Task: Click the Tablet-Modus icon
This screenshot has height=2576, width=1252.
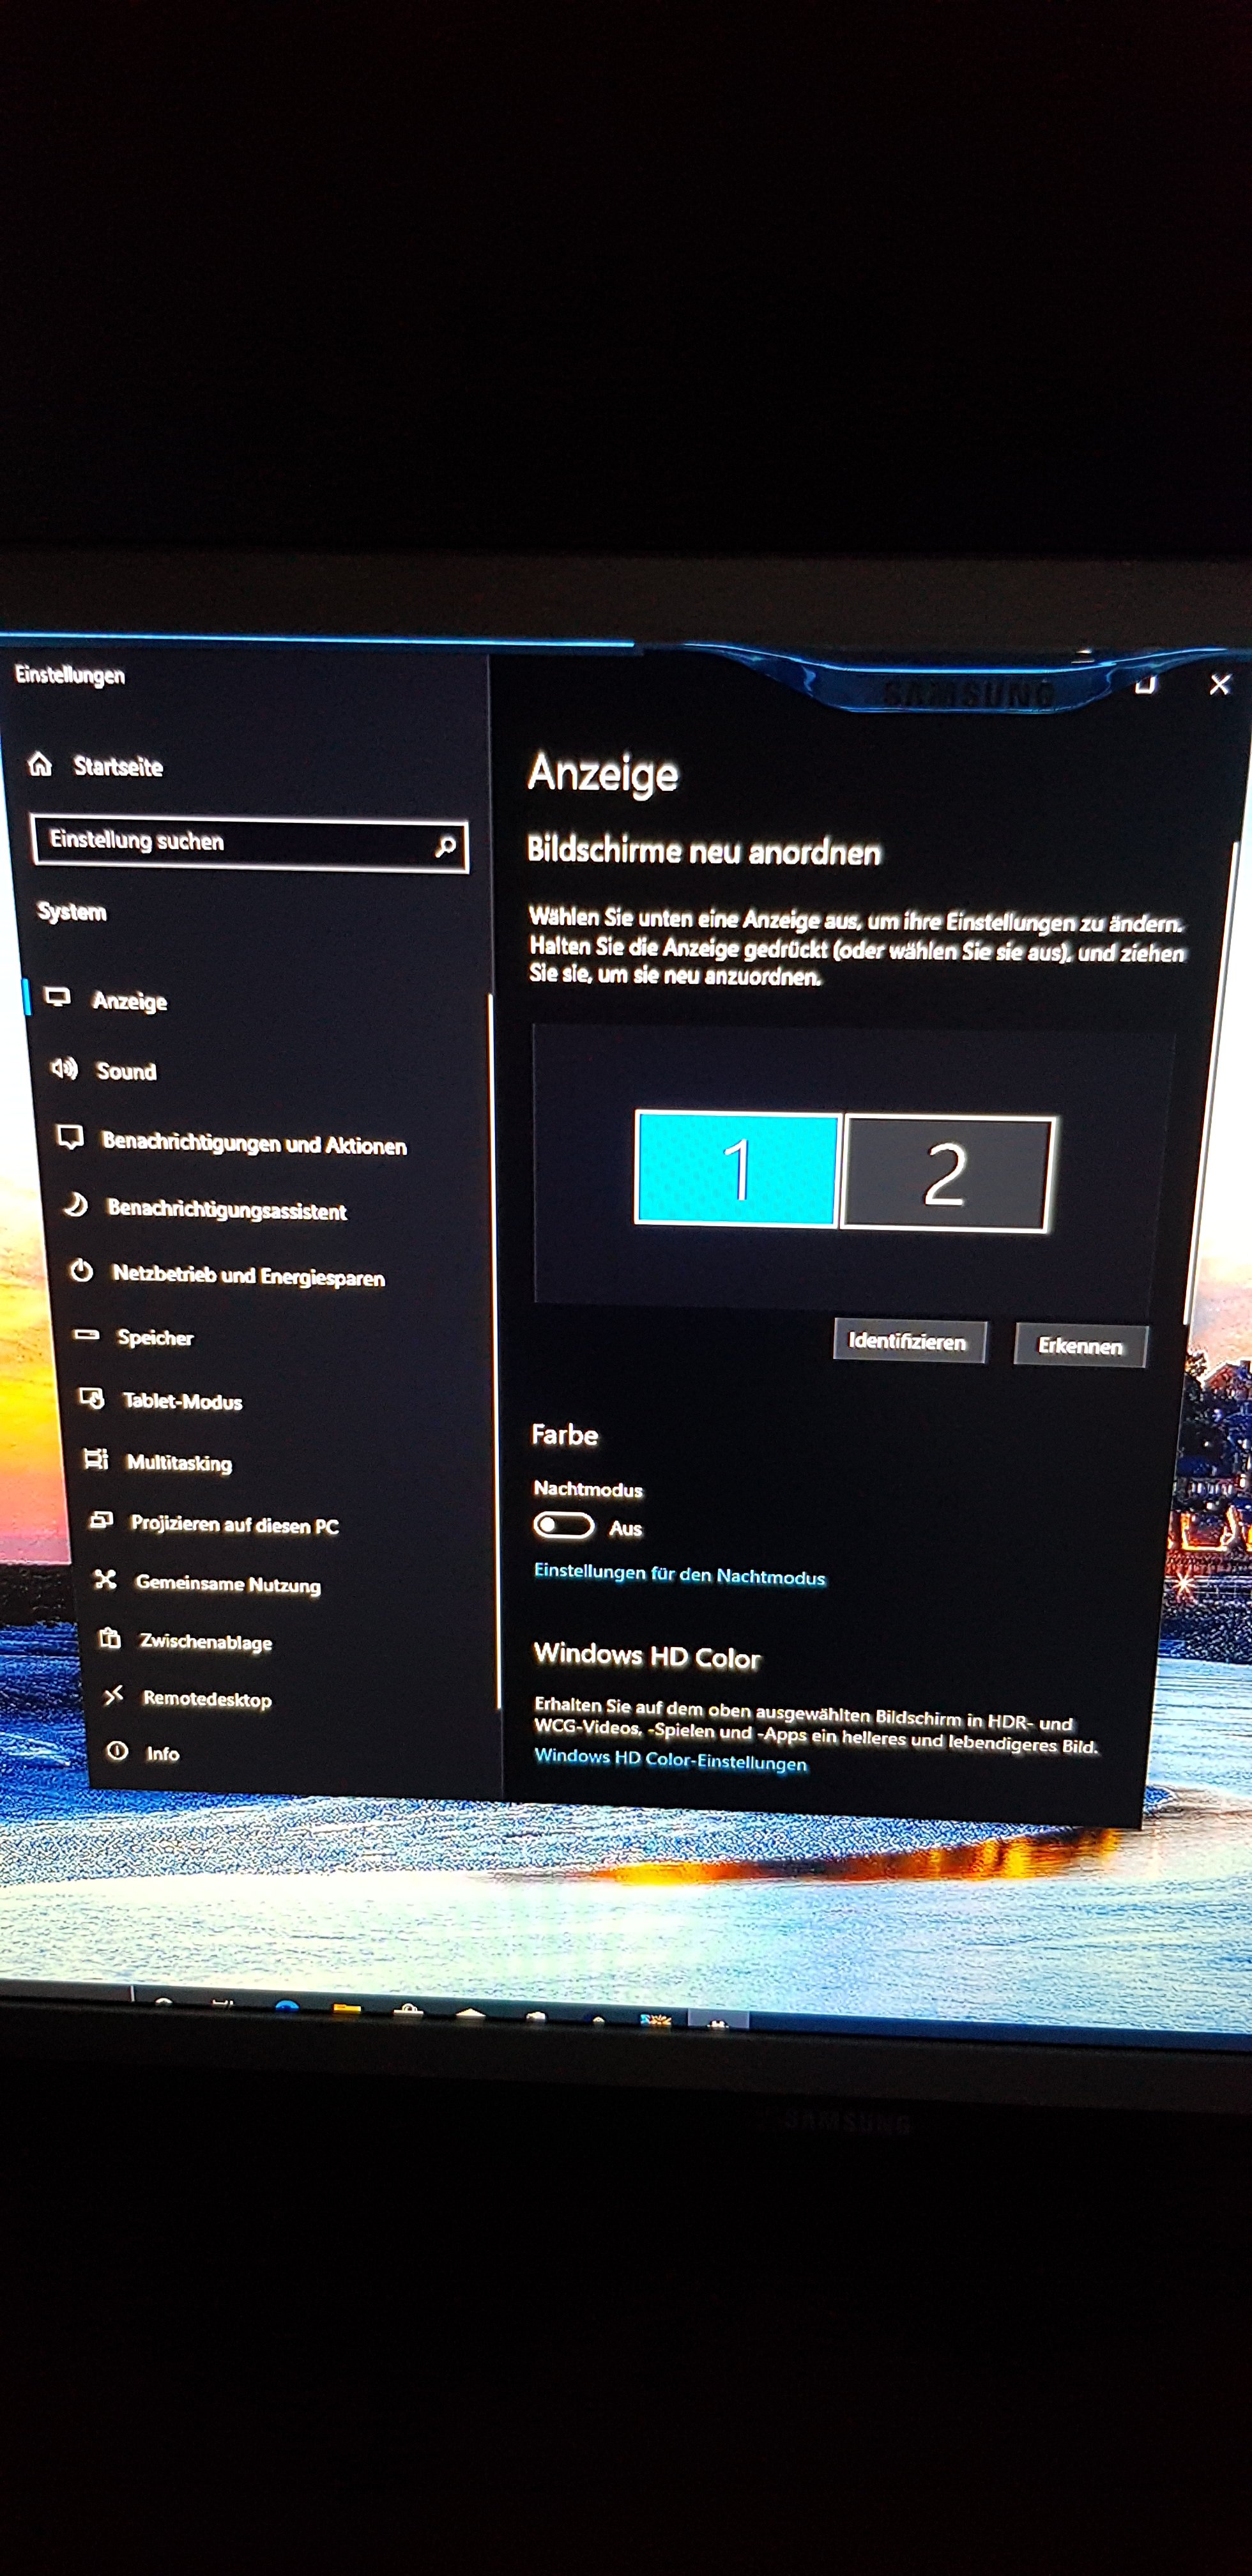Action: (x=91, y=1398)
